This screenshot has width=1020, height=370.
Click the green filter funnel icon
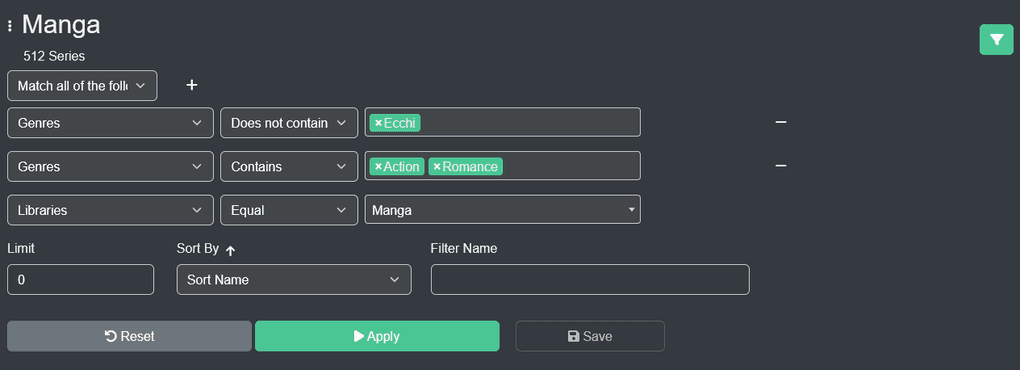(x=996, y=40)
